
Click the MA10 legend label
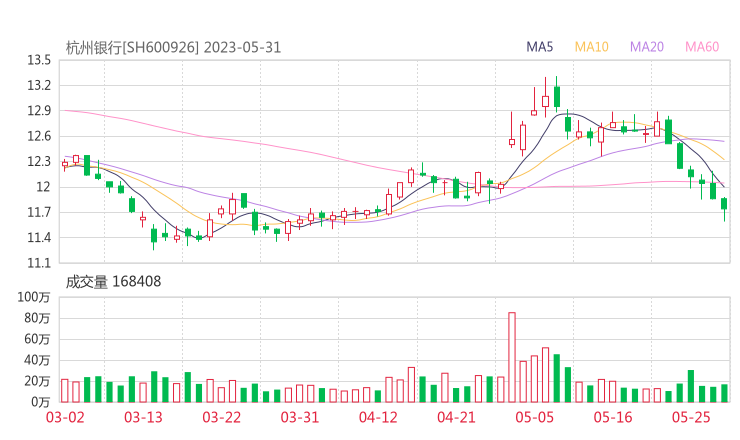[x=591, y=47]
